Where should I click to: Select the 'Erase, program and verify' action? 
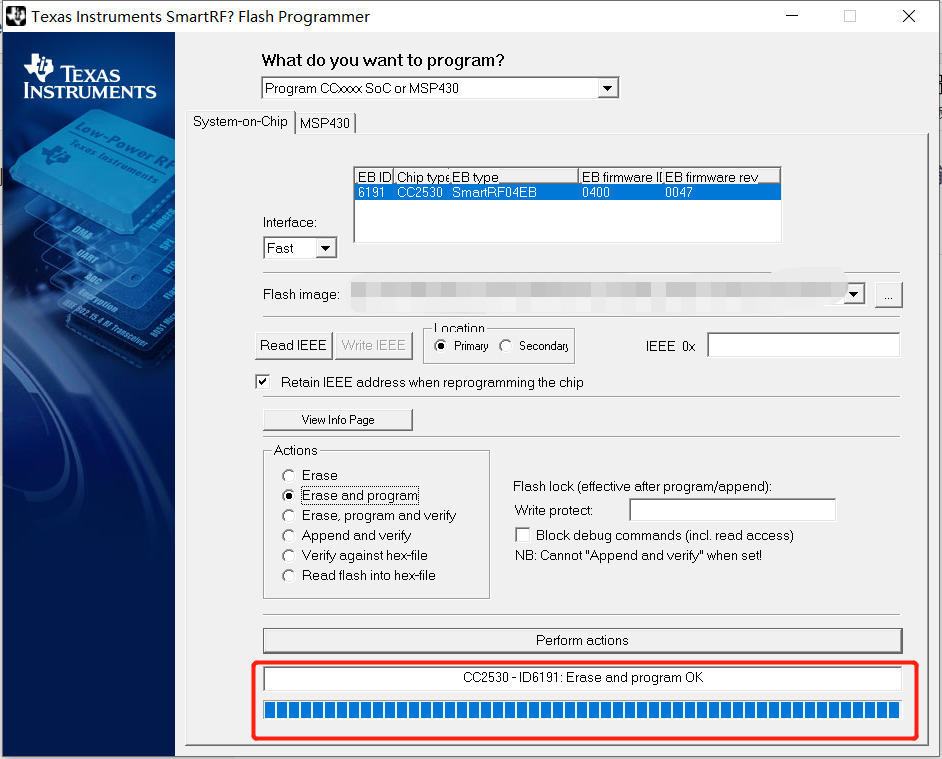(x=288, y=515)
